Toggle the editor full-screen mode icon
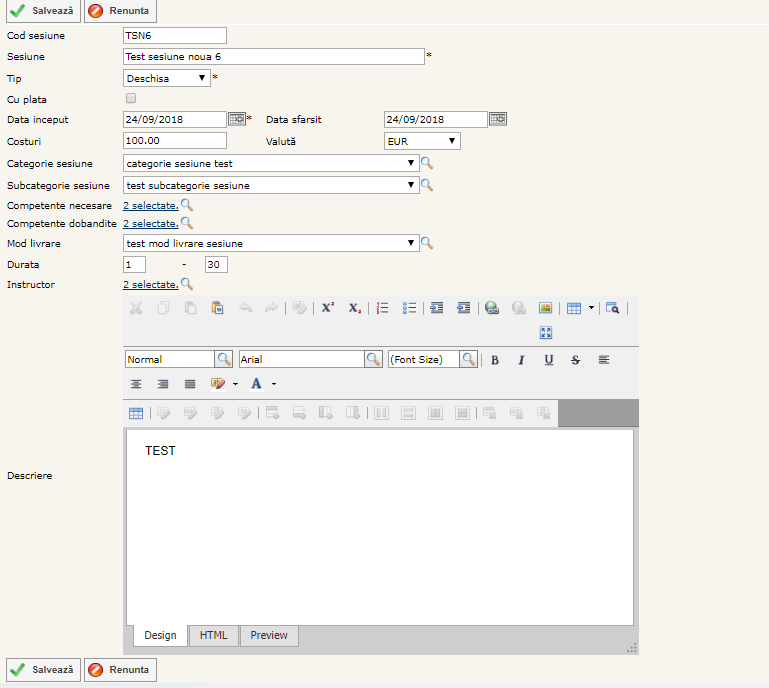The image size is (769, 688). 545,333
